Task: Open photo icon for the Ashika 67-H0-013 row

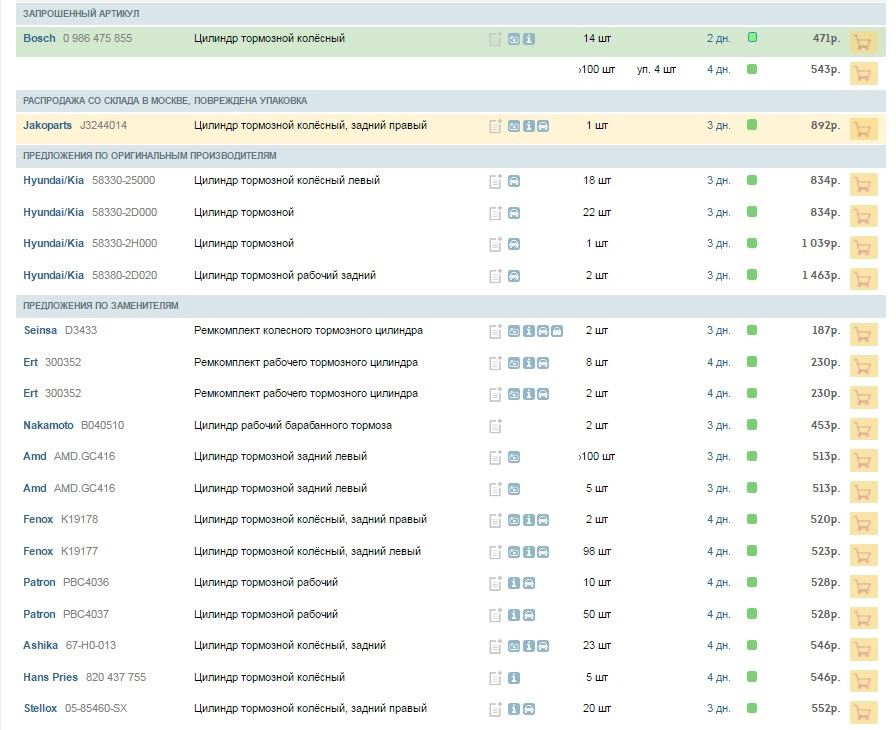Action: tap(514, 646)
